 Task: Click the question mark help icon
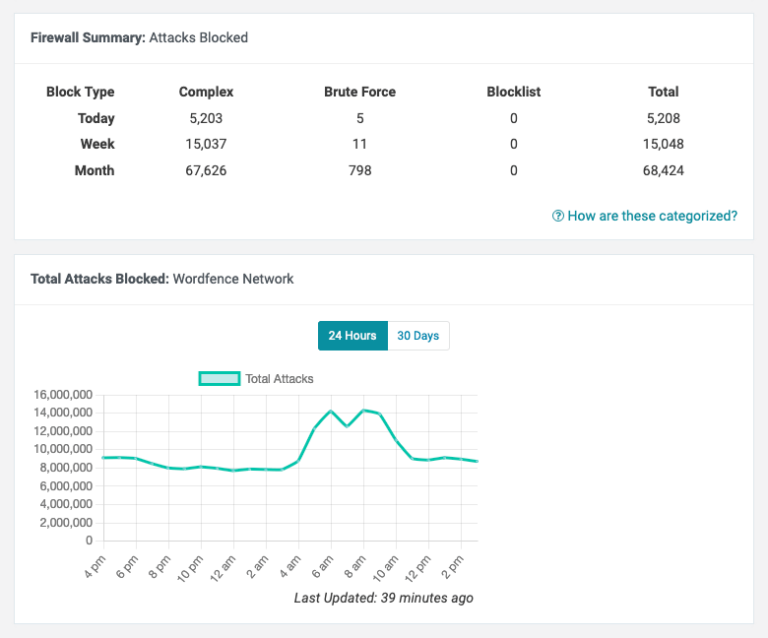click(558, 216)
